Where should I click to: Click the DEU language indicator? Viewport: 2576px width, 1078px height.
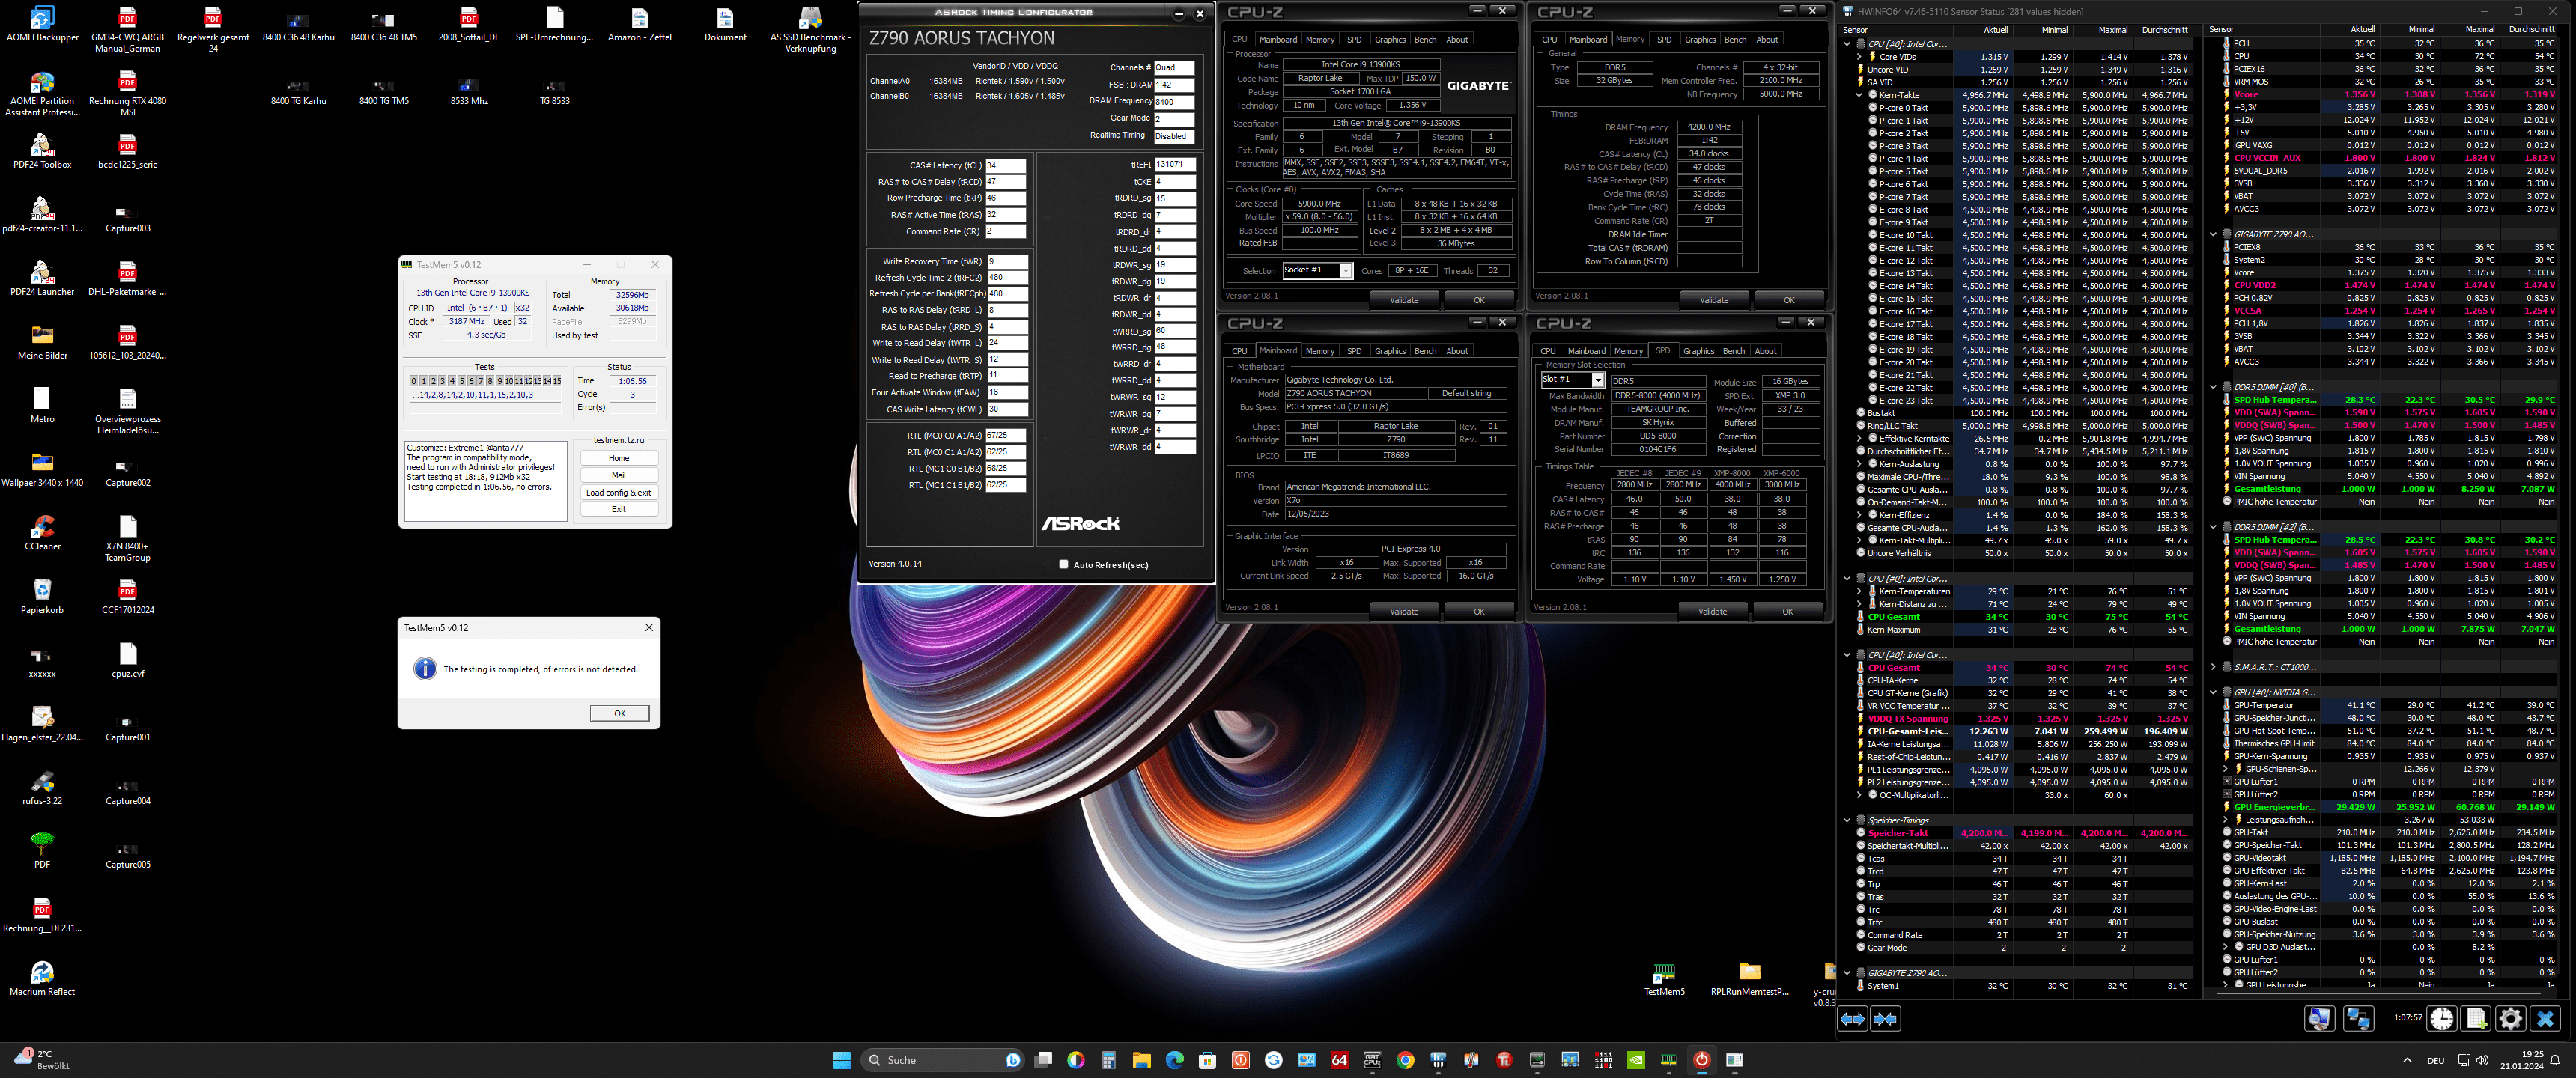pyautogui.click(x=2436, y=1060)
